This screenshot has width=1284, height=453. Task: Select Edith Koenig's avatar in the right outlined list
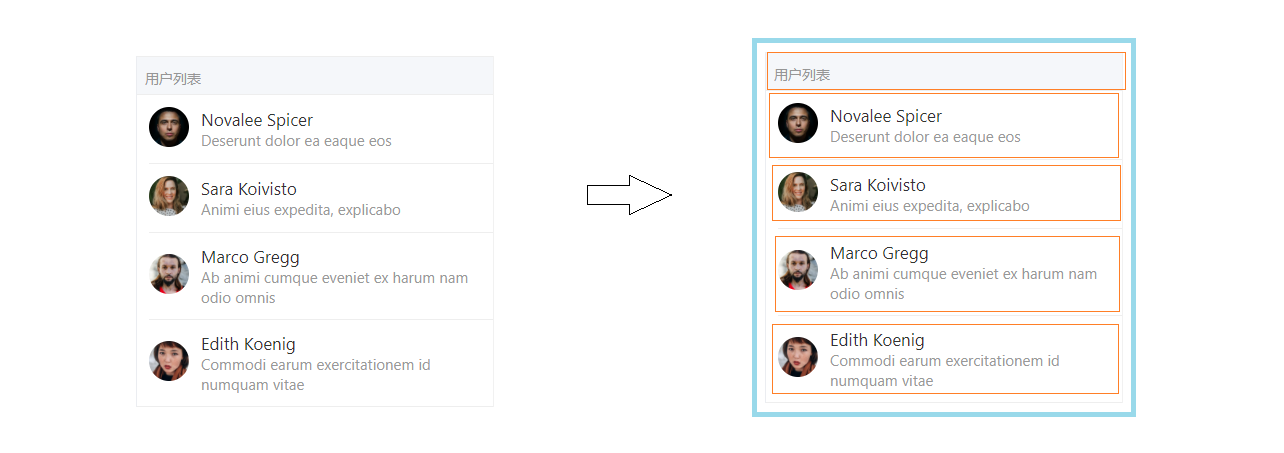(798, 356)
